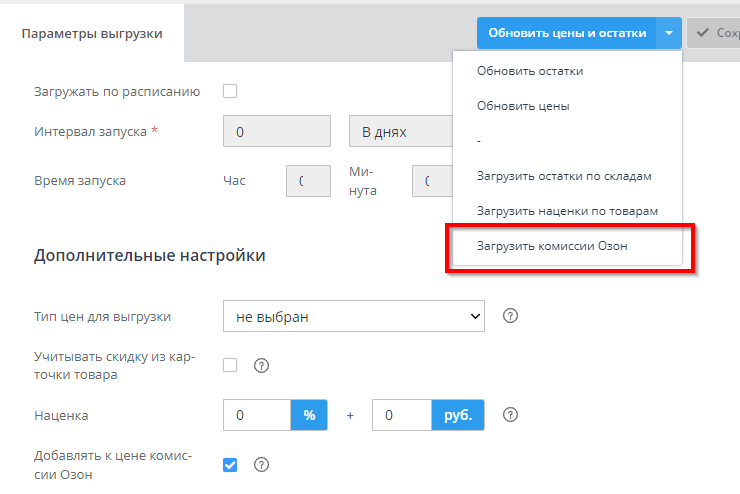Choose 'Загрузить наценки по товарам' option
Viewport: 740px width, 494px height.
click(x=567, y=211)
